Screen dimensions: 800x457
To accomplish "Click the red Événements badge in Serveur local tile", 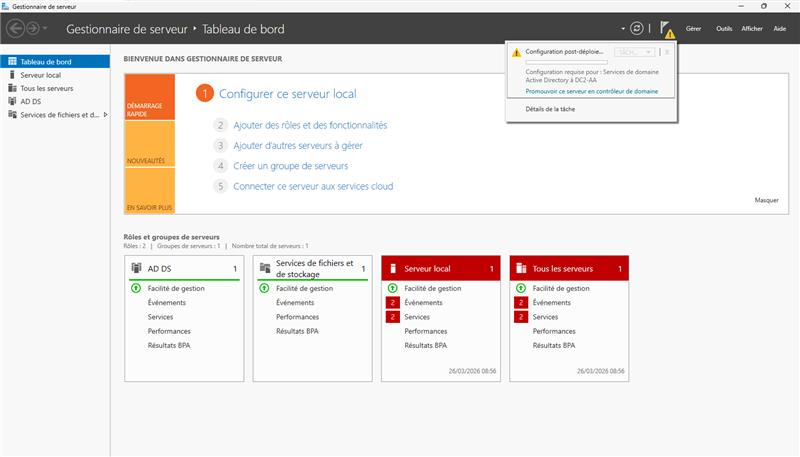I will 392,302.
